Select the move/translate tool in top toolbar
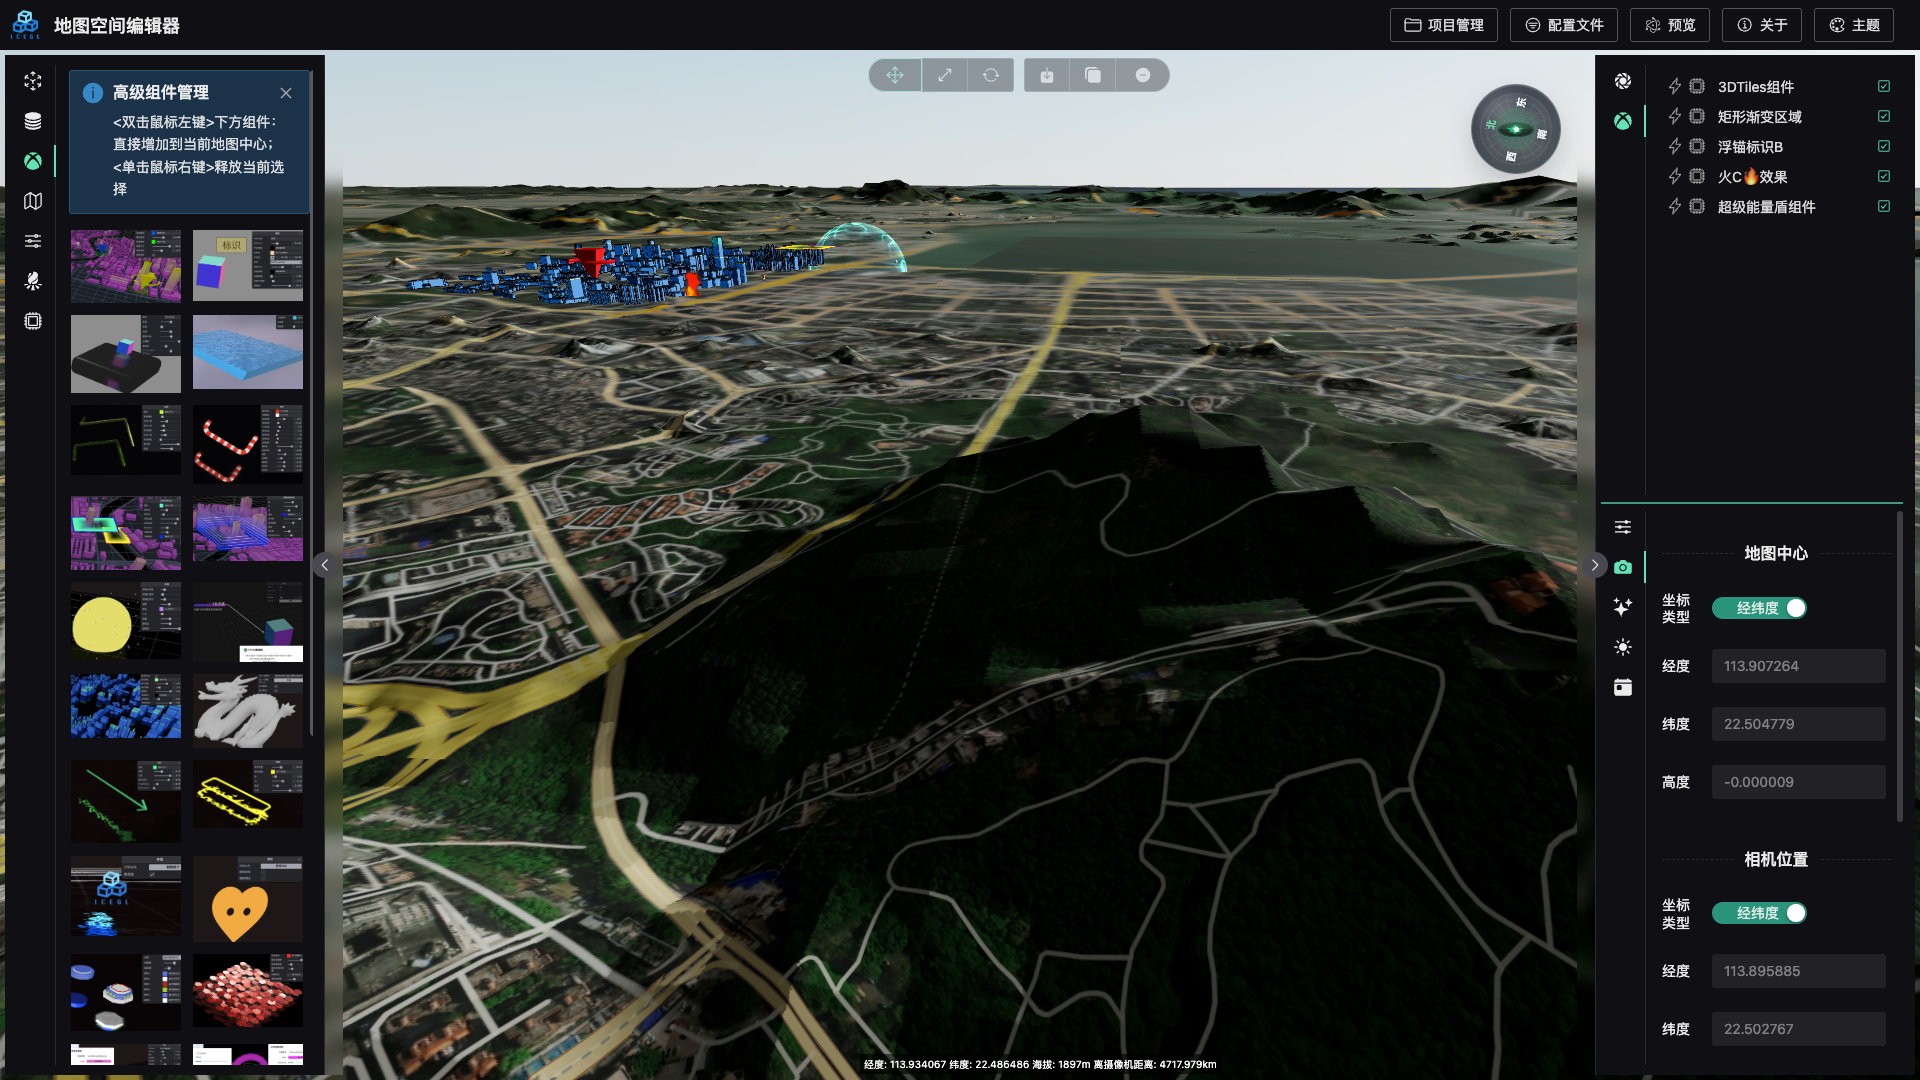 click(x=895, y=75)
